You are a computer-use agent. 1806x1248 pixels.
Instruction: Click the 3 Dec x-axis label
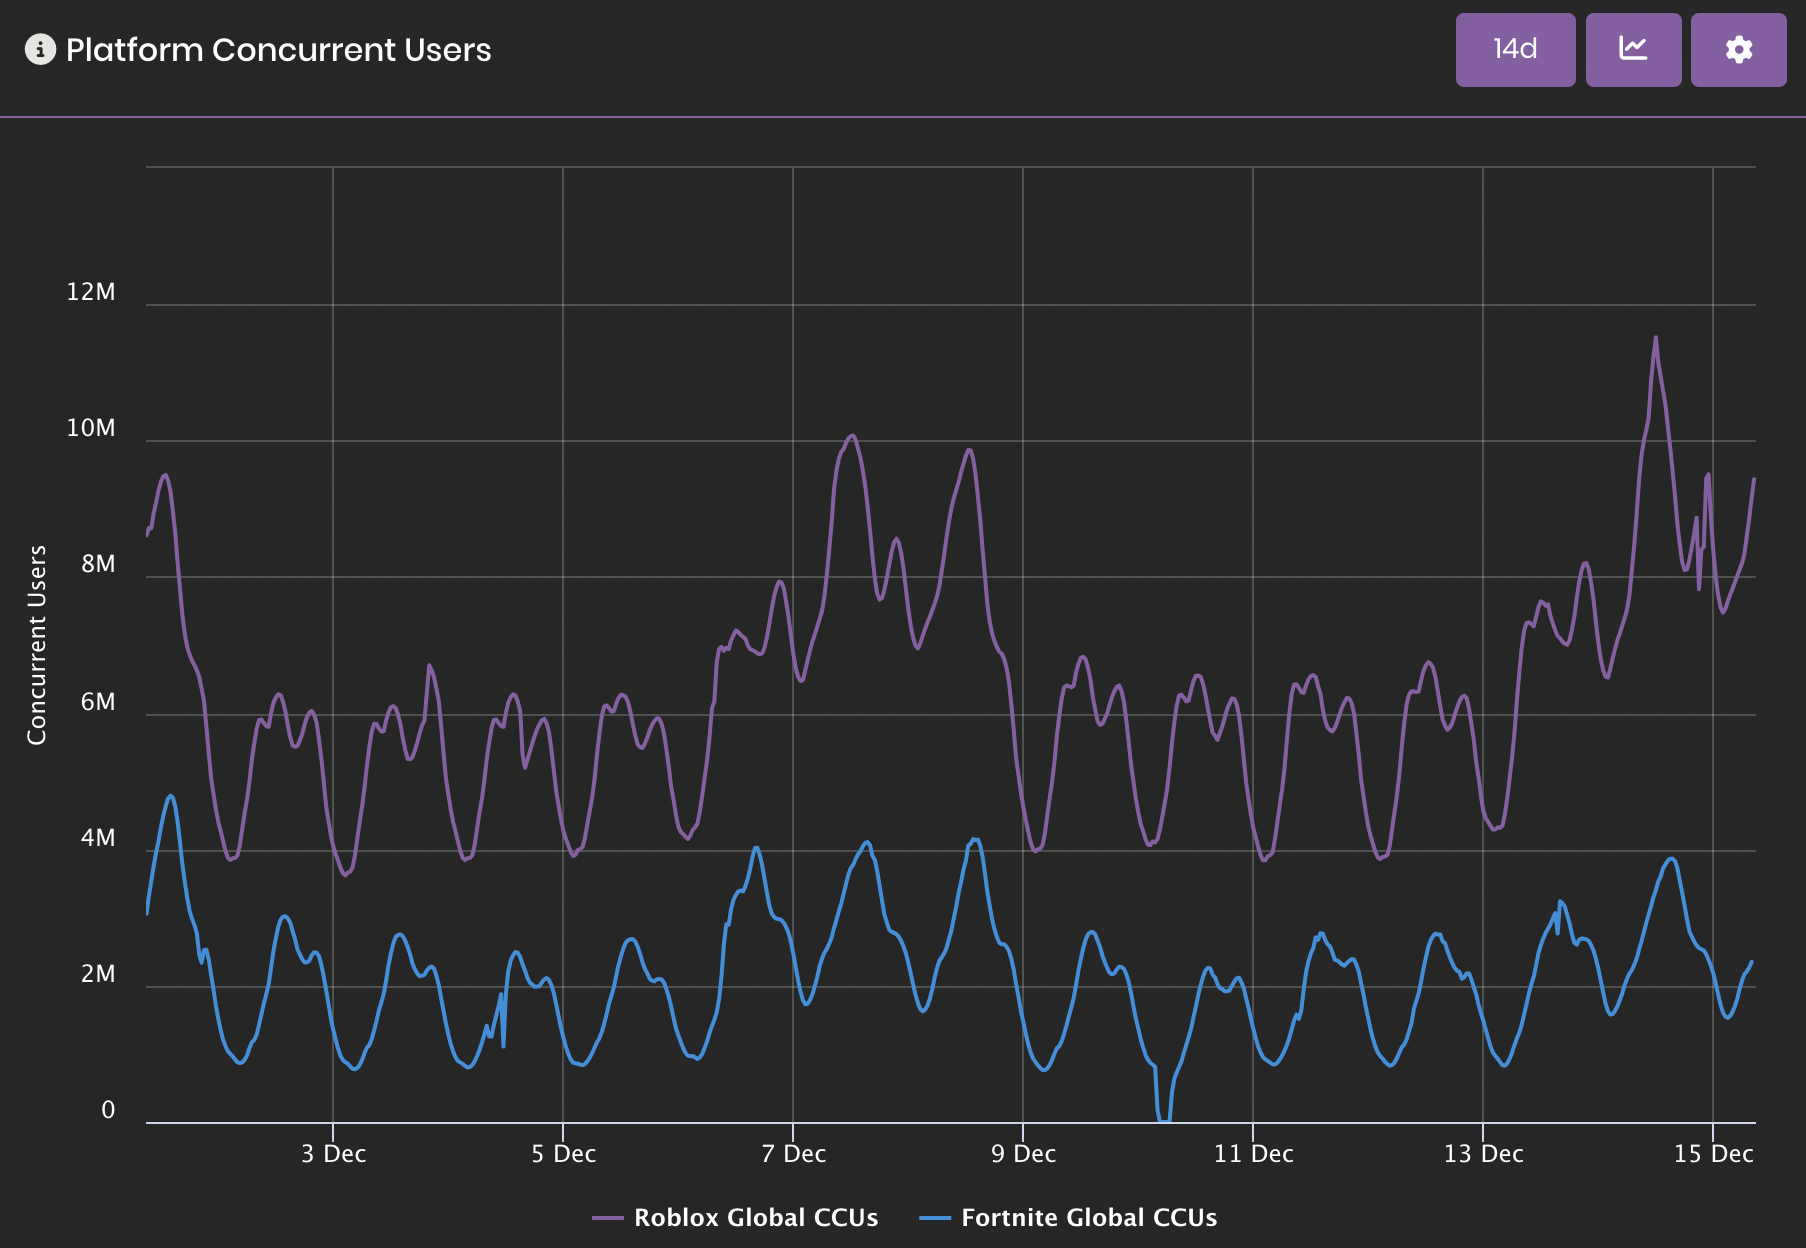pyautogui.click(x=334, y=1154)
